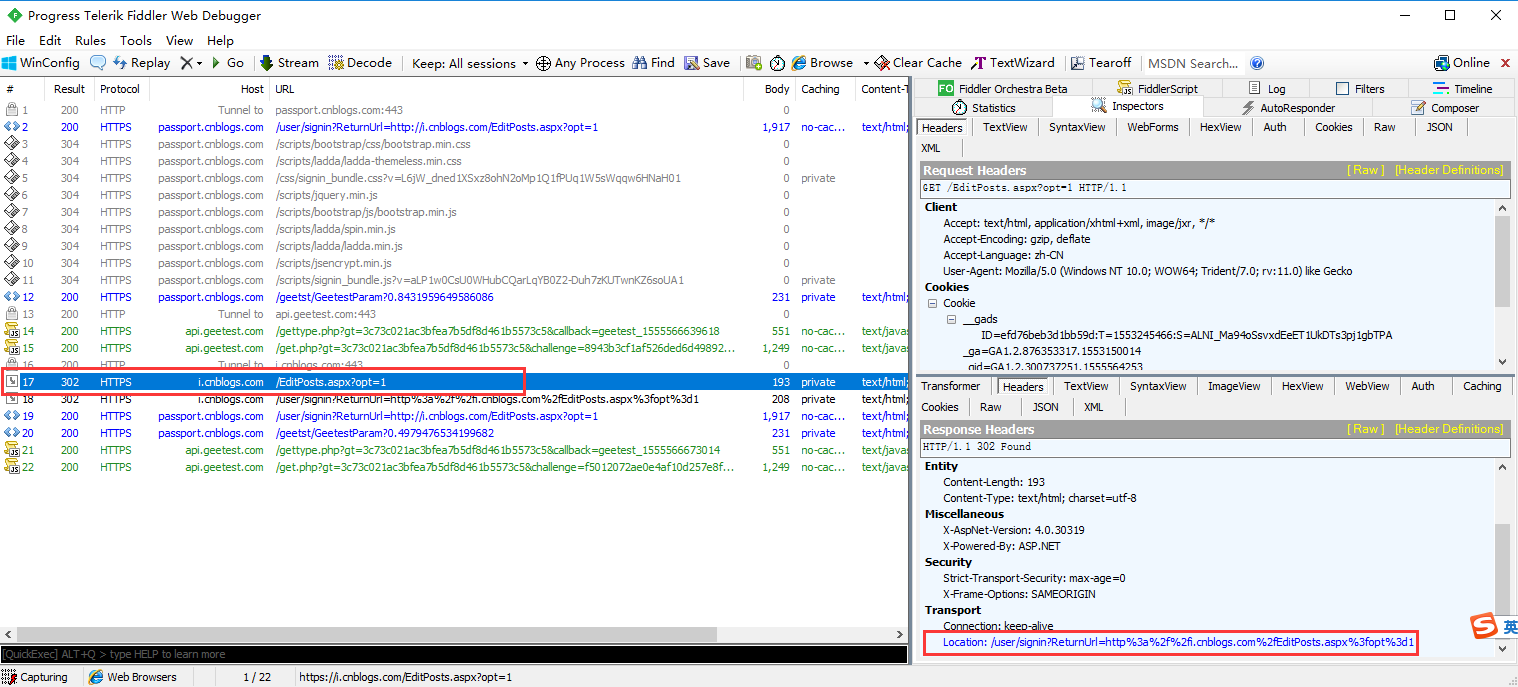
Task: Click the Sogou input method icon
Action: click(x=1482, y=626)
